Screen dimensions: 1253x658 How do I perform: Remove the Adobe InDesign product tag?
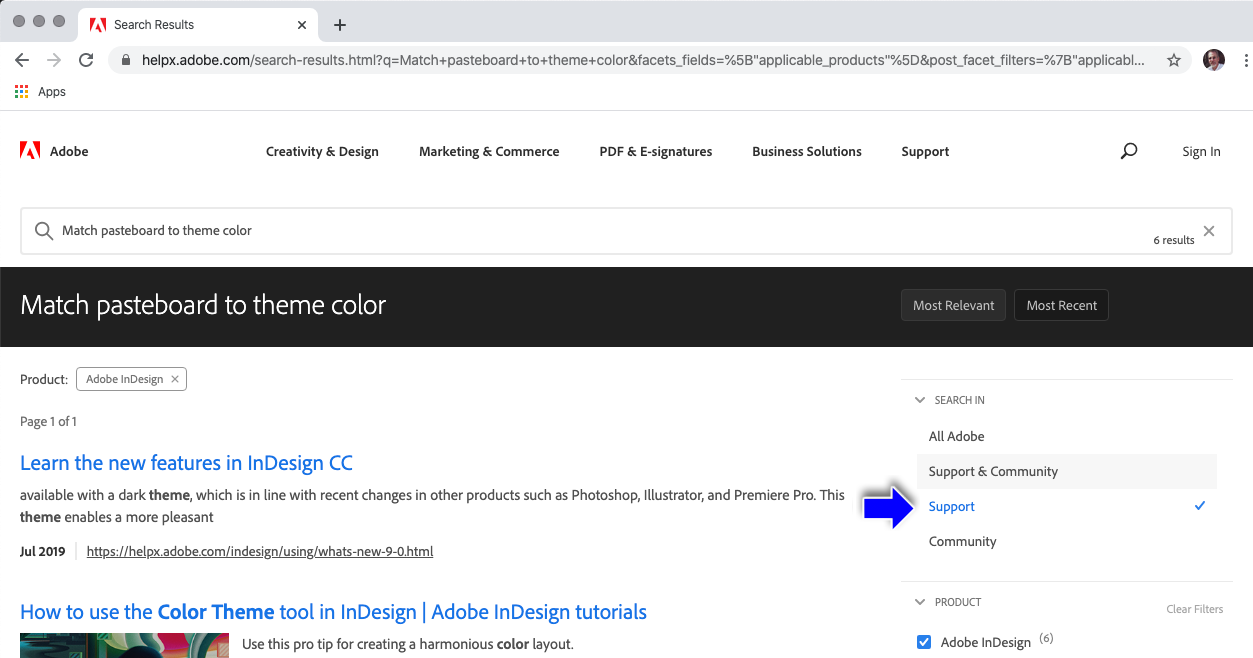pos(175,379)
